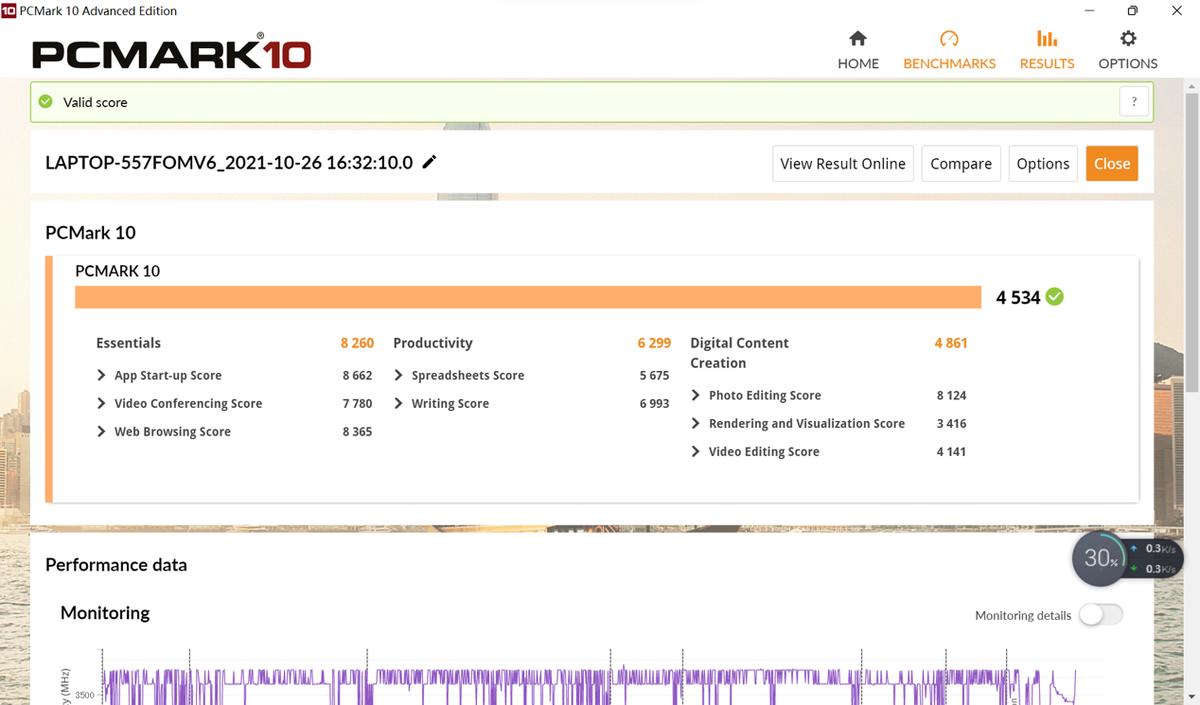Click Rendering and Visualization value 3 416
This screenshot has width=1200, height=705.
pos(951,423)
